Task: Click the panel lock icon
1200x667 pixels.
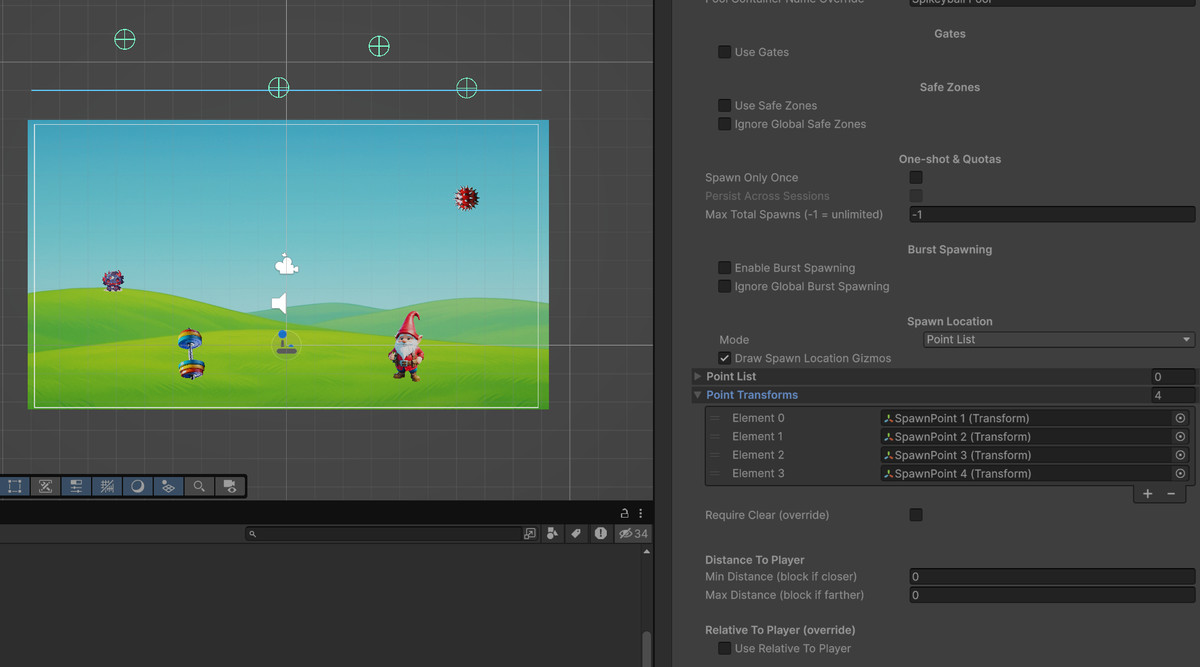Action: [624, 513]
